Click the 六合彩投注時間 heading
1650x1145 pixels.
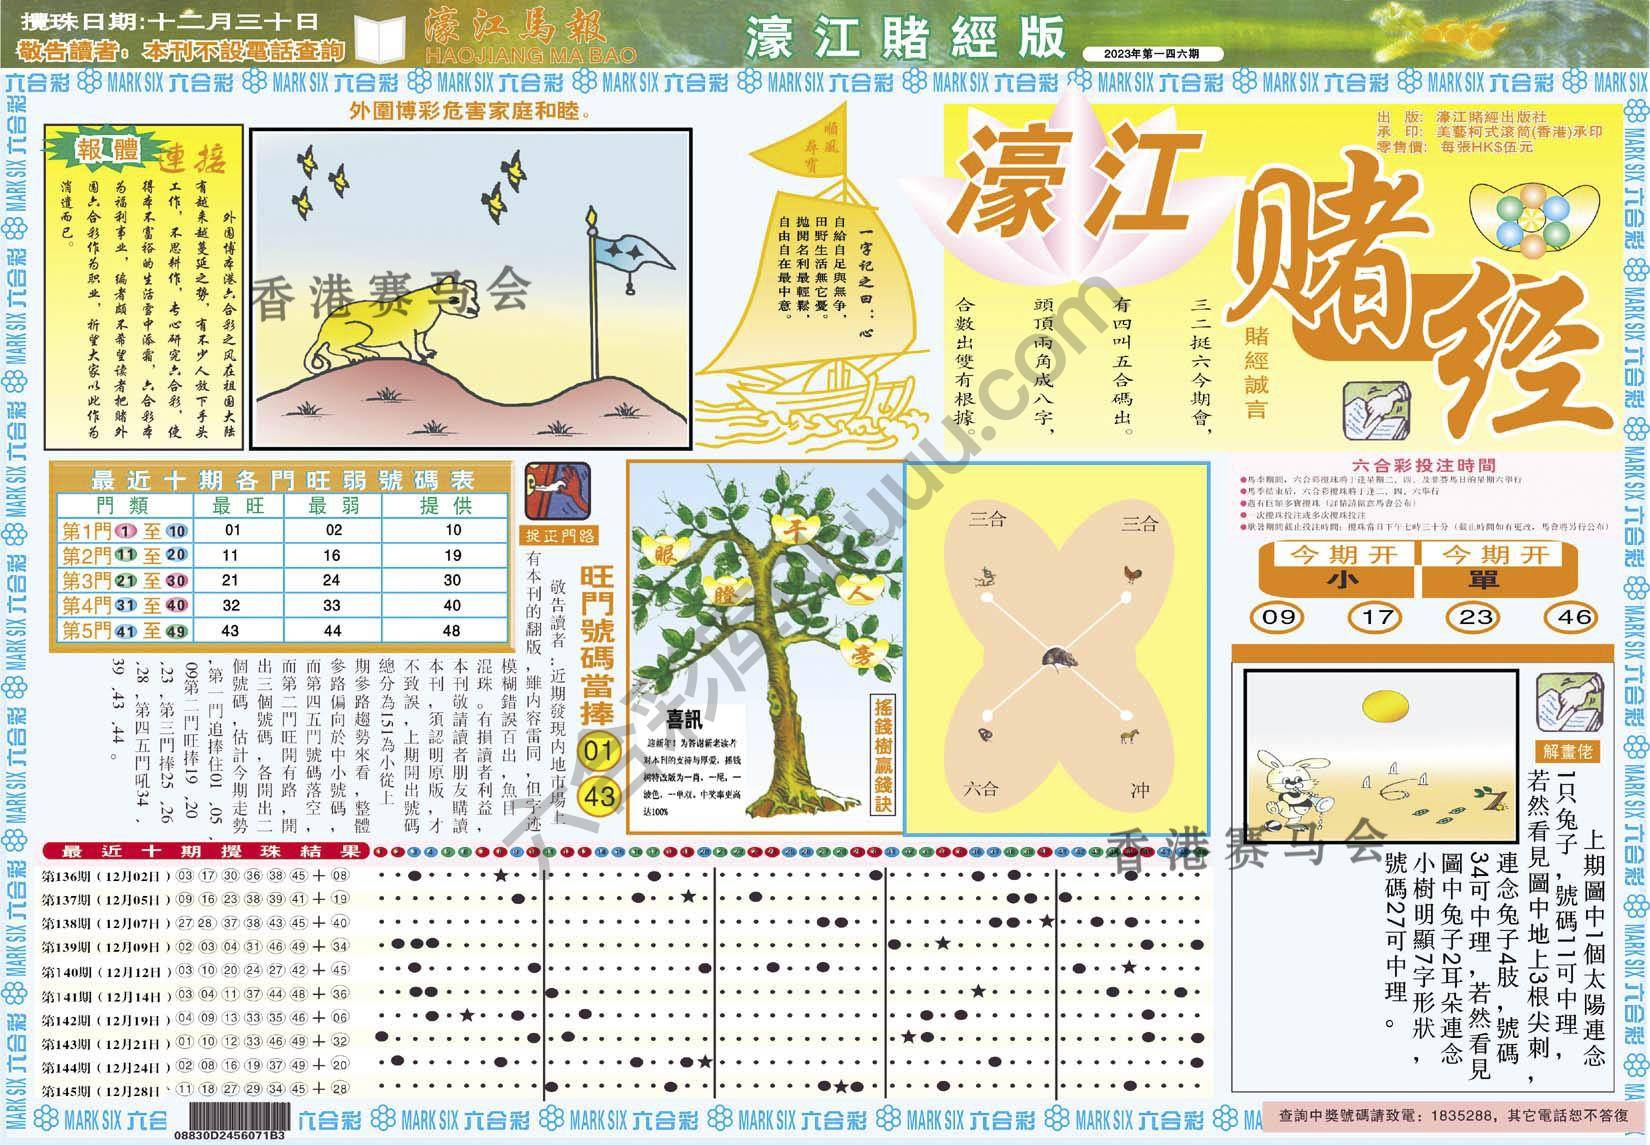(x=1423, y=465)
